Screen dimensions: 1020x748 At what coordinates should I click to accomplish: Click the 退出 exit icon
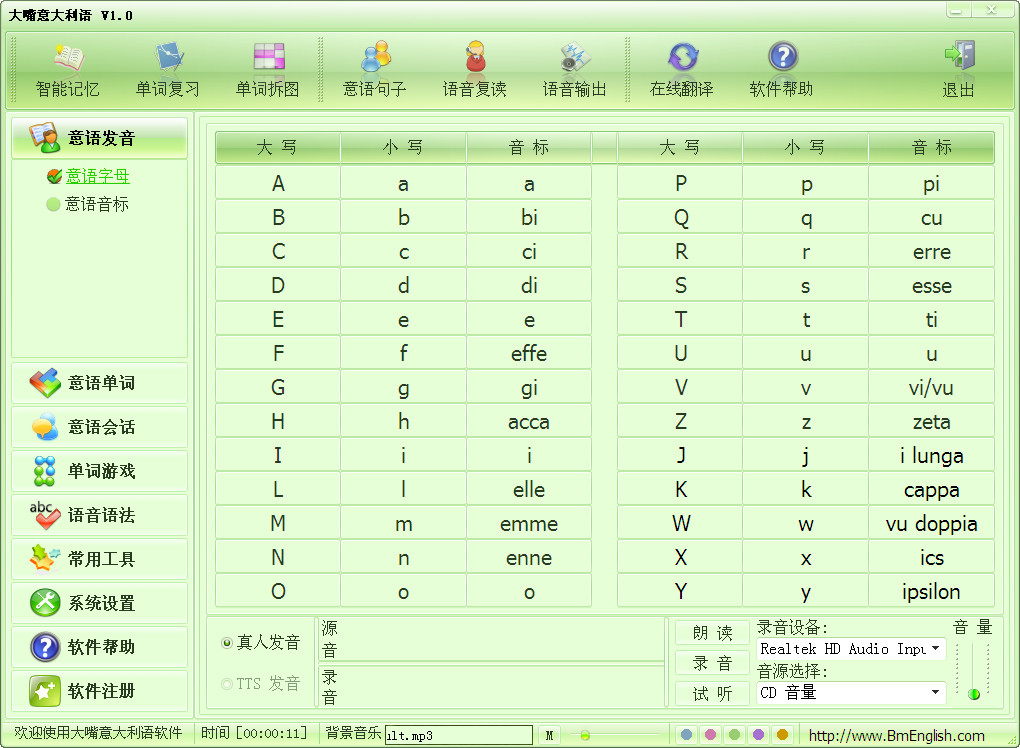coord(958,68)
